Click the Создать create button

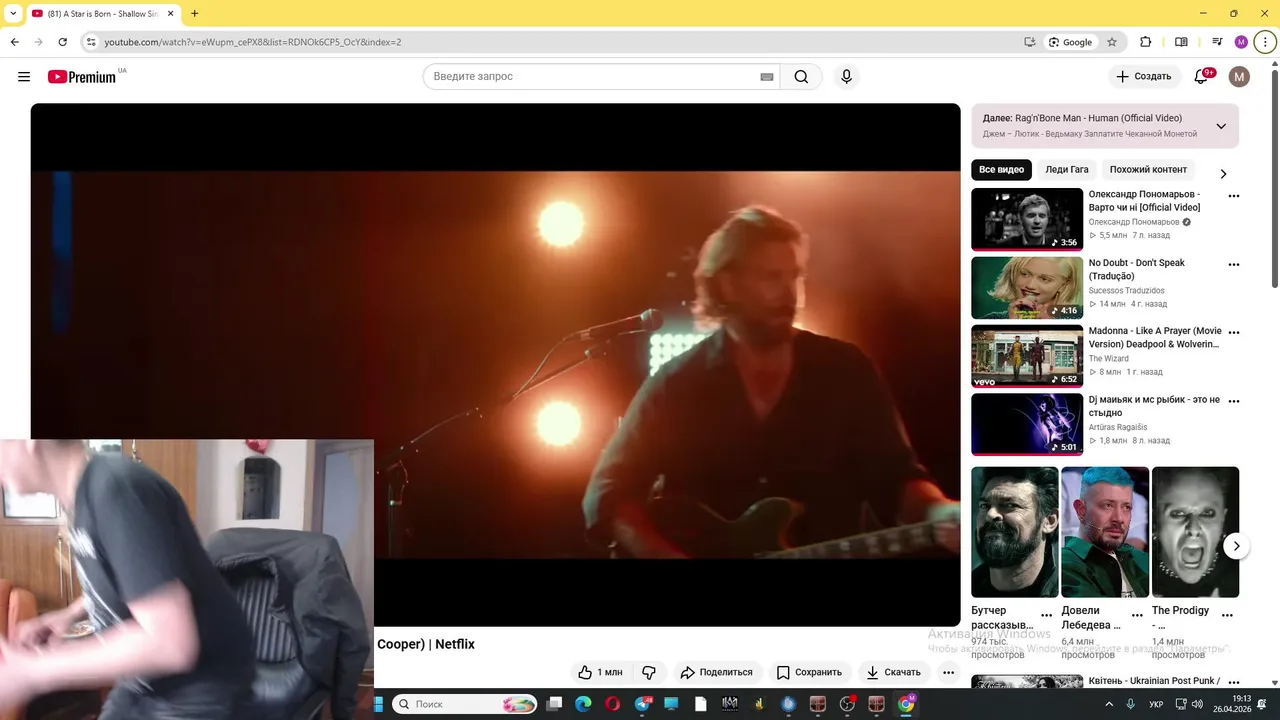pos(1143,77)
